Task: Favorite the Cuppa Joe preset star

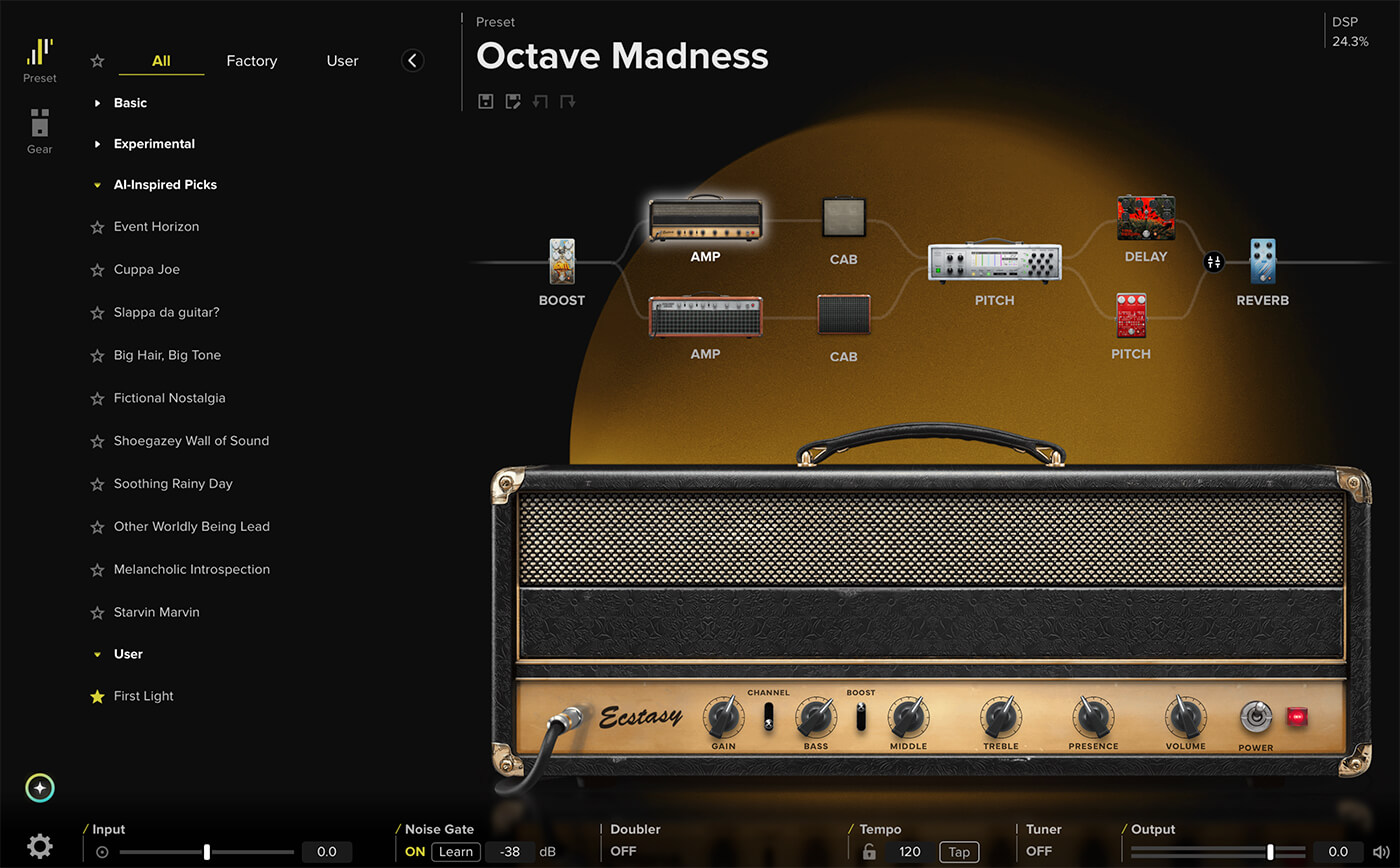Action: tap(97, 270)
